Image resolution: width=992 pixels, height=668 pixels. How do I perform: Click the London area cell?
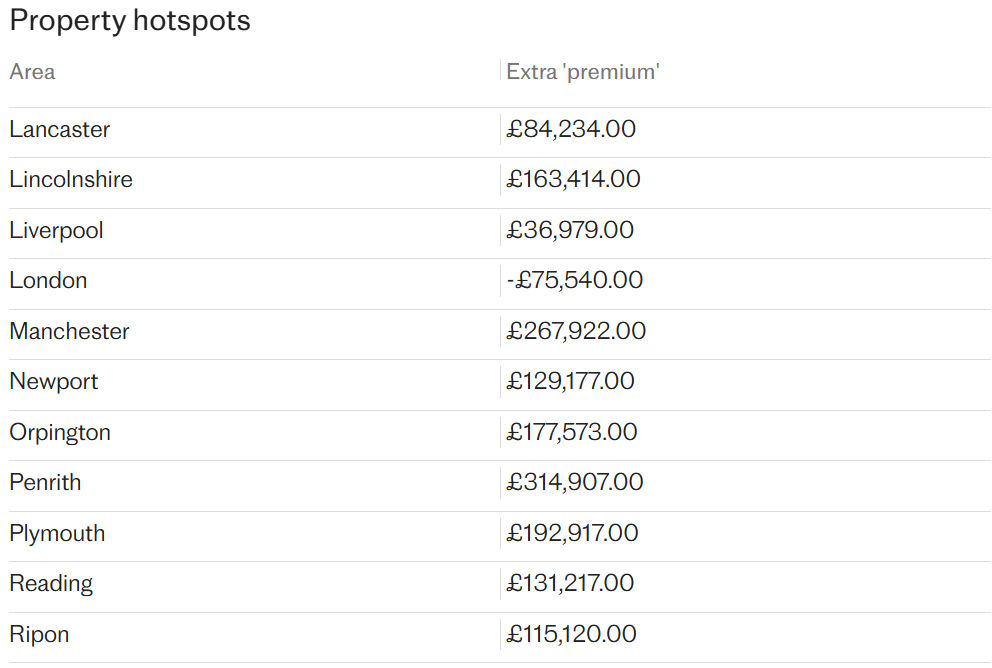[x=48, y=281]
